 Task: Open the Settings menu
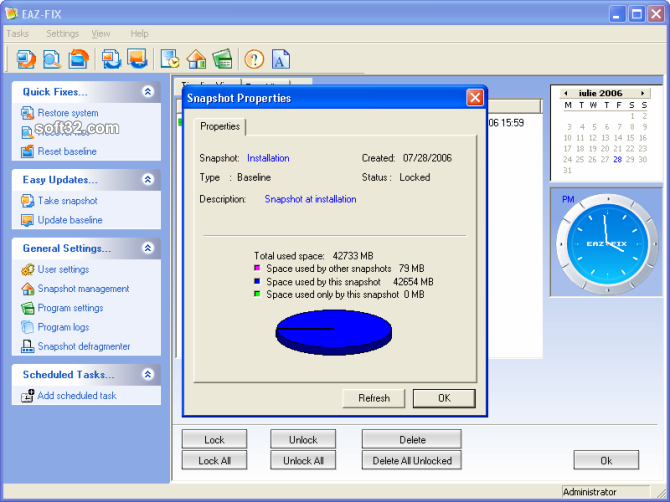pos(62,34)
